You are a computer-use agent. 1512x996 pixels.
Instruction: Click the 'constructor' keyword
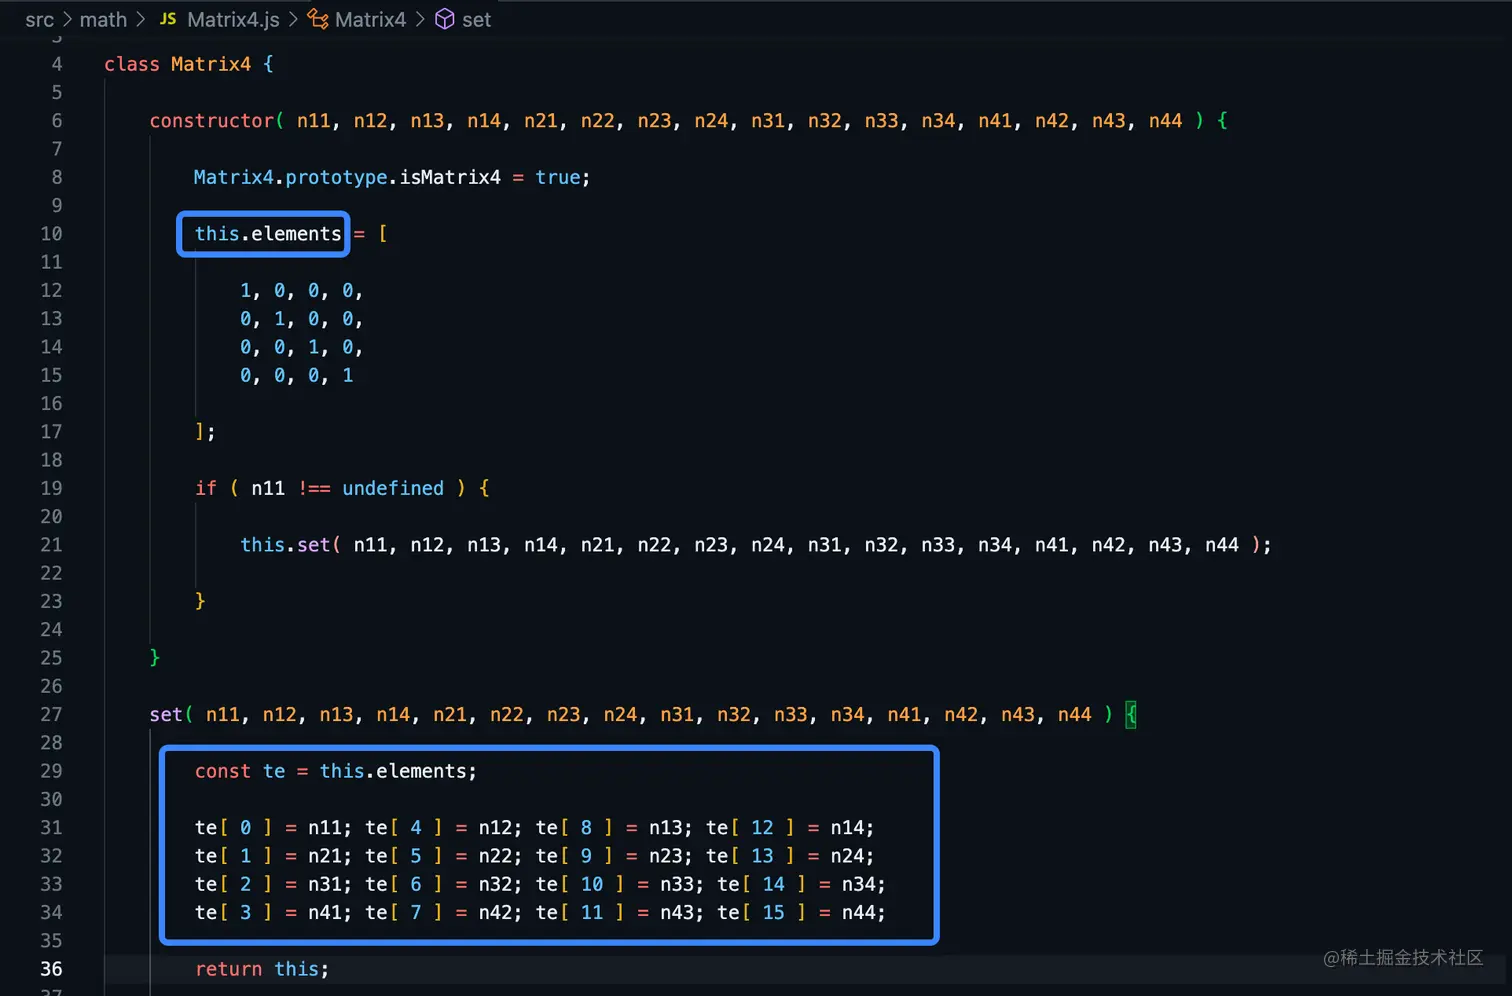211,121
